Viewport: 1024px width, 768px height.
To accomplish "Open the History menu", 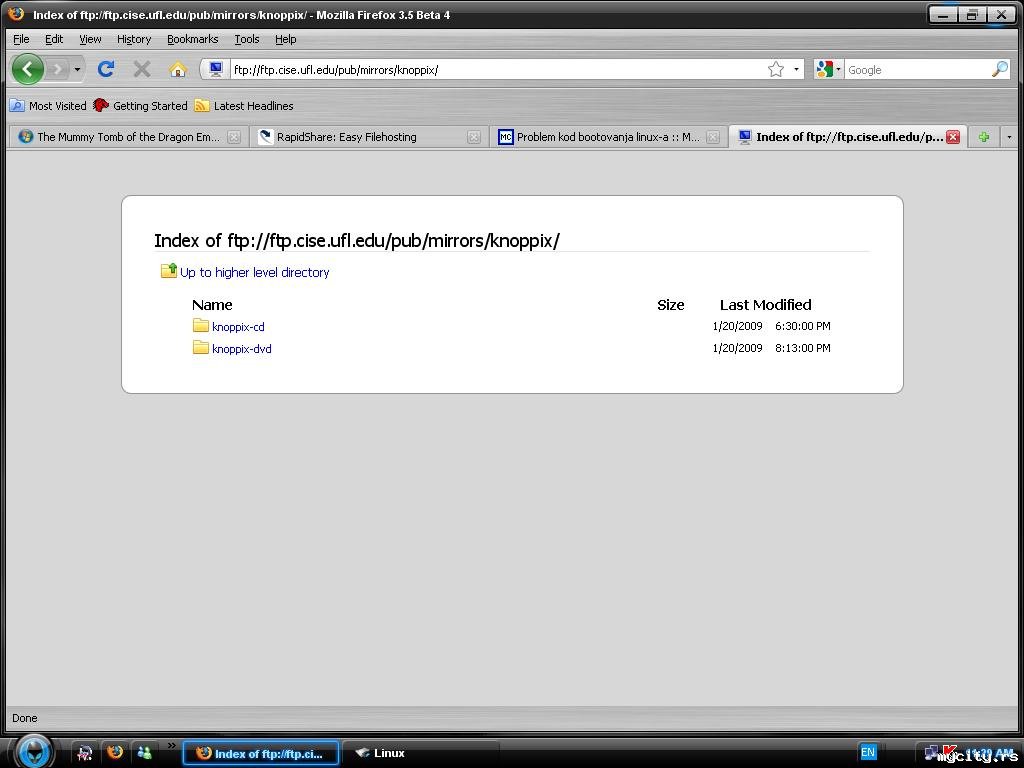I will [134, 39].
